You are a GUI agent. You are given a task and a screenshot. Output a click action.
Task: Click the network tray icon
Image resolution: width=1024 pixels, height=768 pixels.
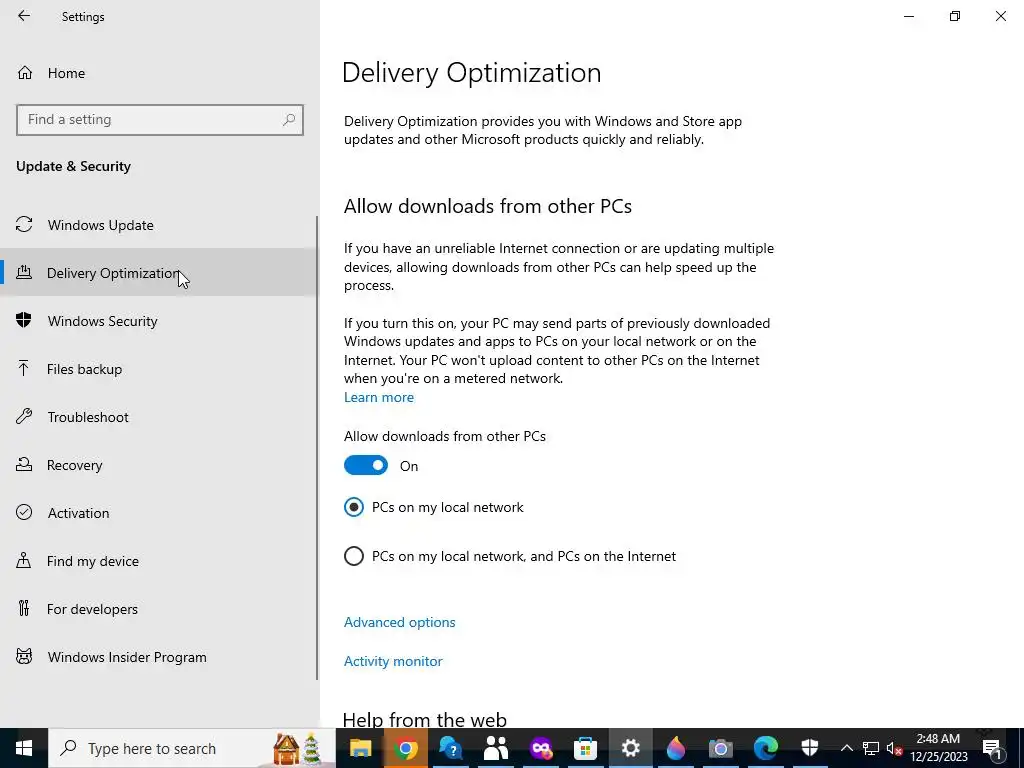tap(871, 748)
